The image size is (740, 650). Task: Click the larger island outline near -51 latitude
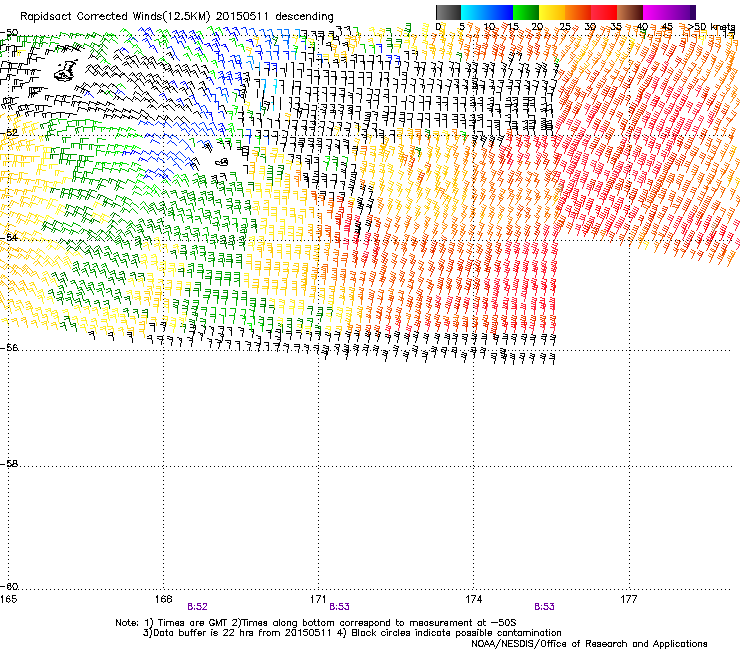click(65, 70)
